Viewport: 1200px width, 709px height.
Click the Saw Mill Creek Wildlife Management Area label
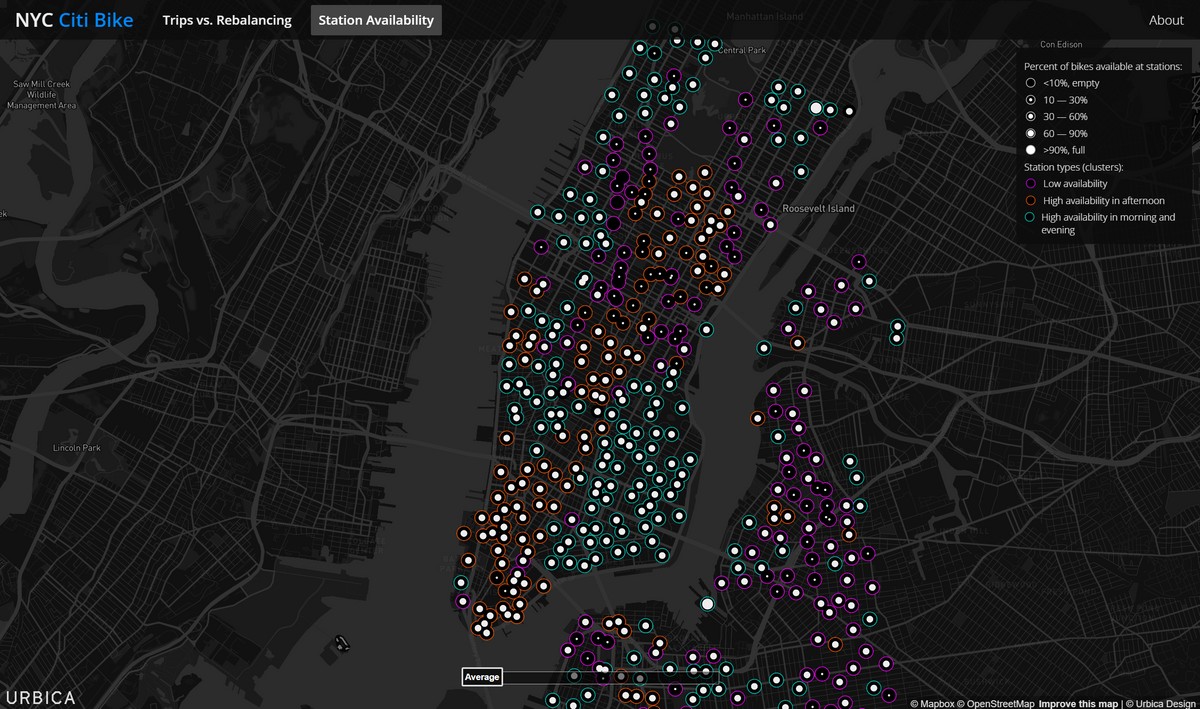[x=40, y=94]
